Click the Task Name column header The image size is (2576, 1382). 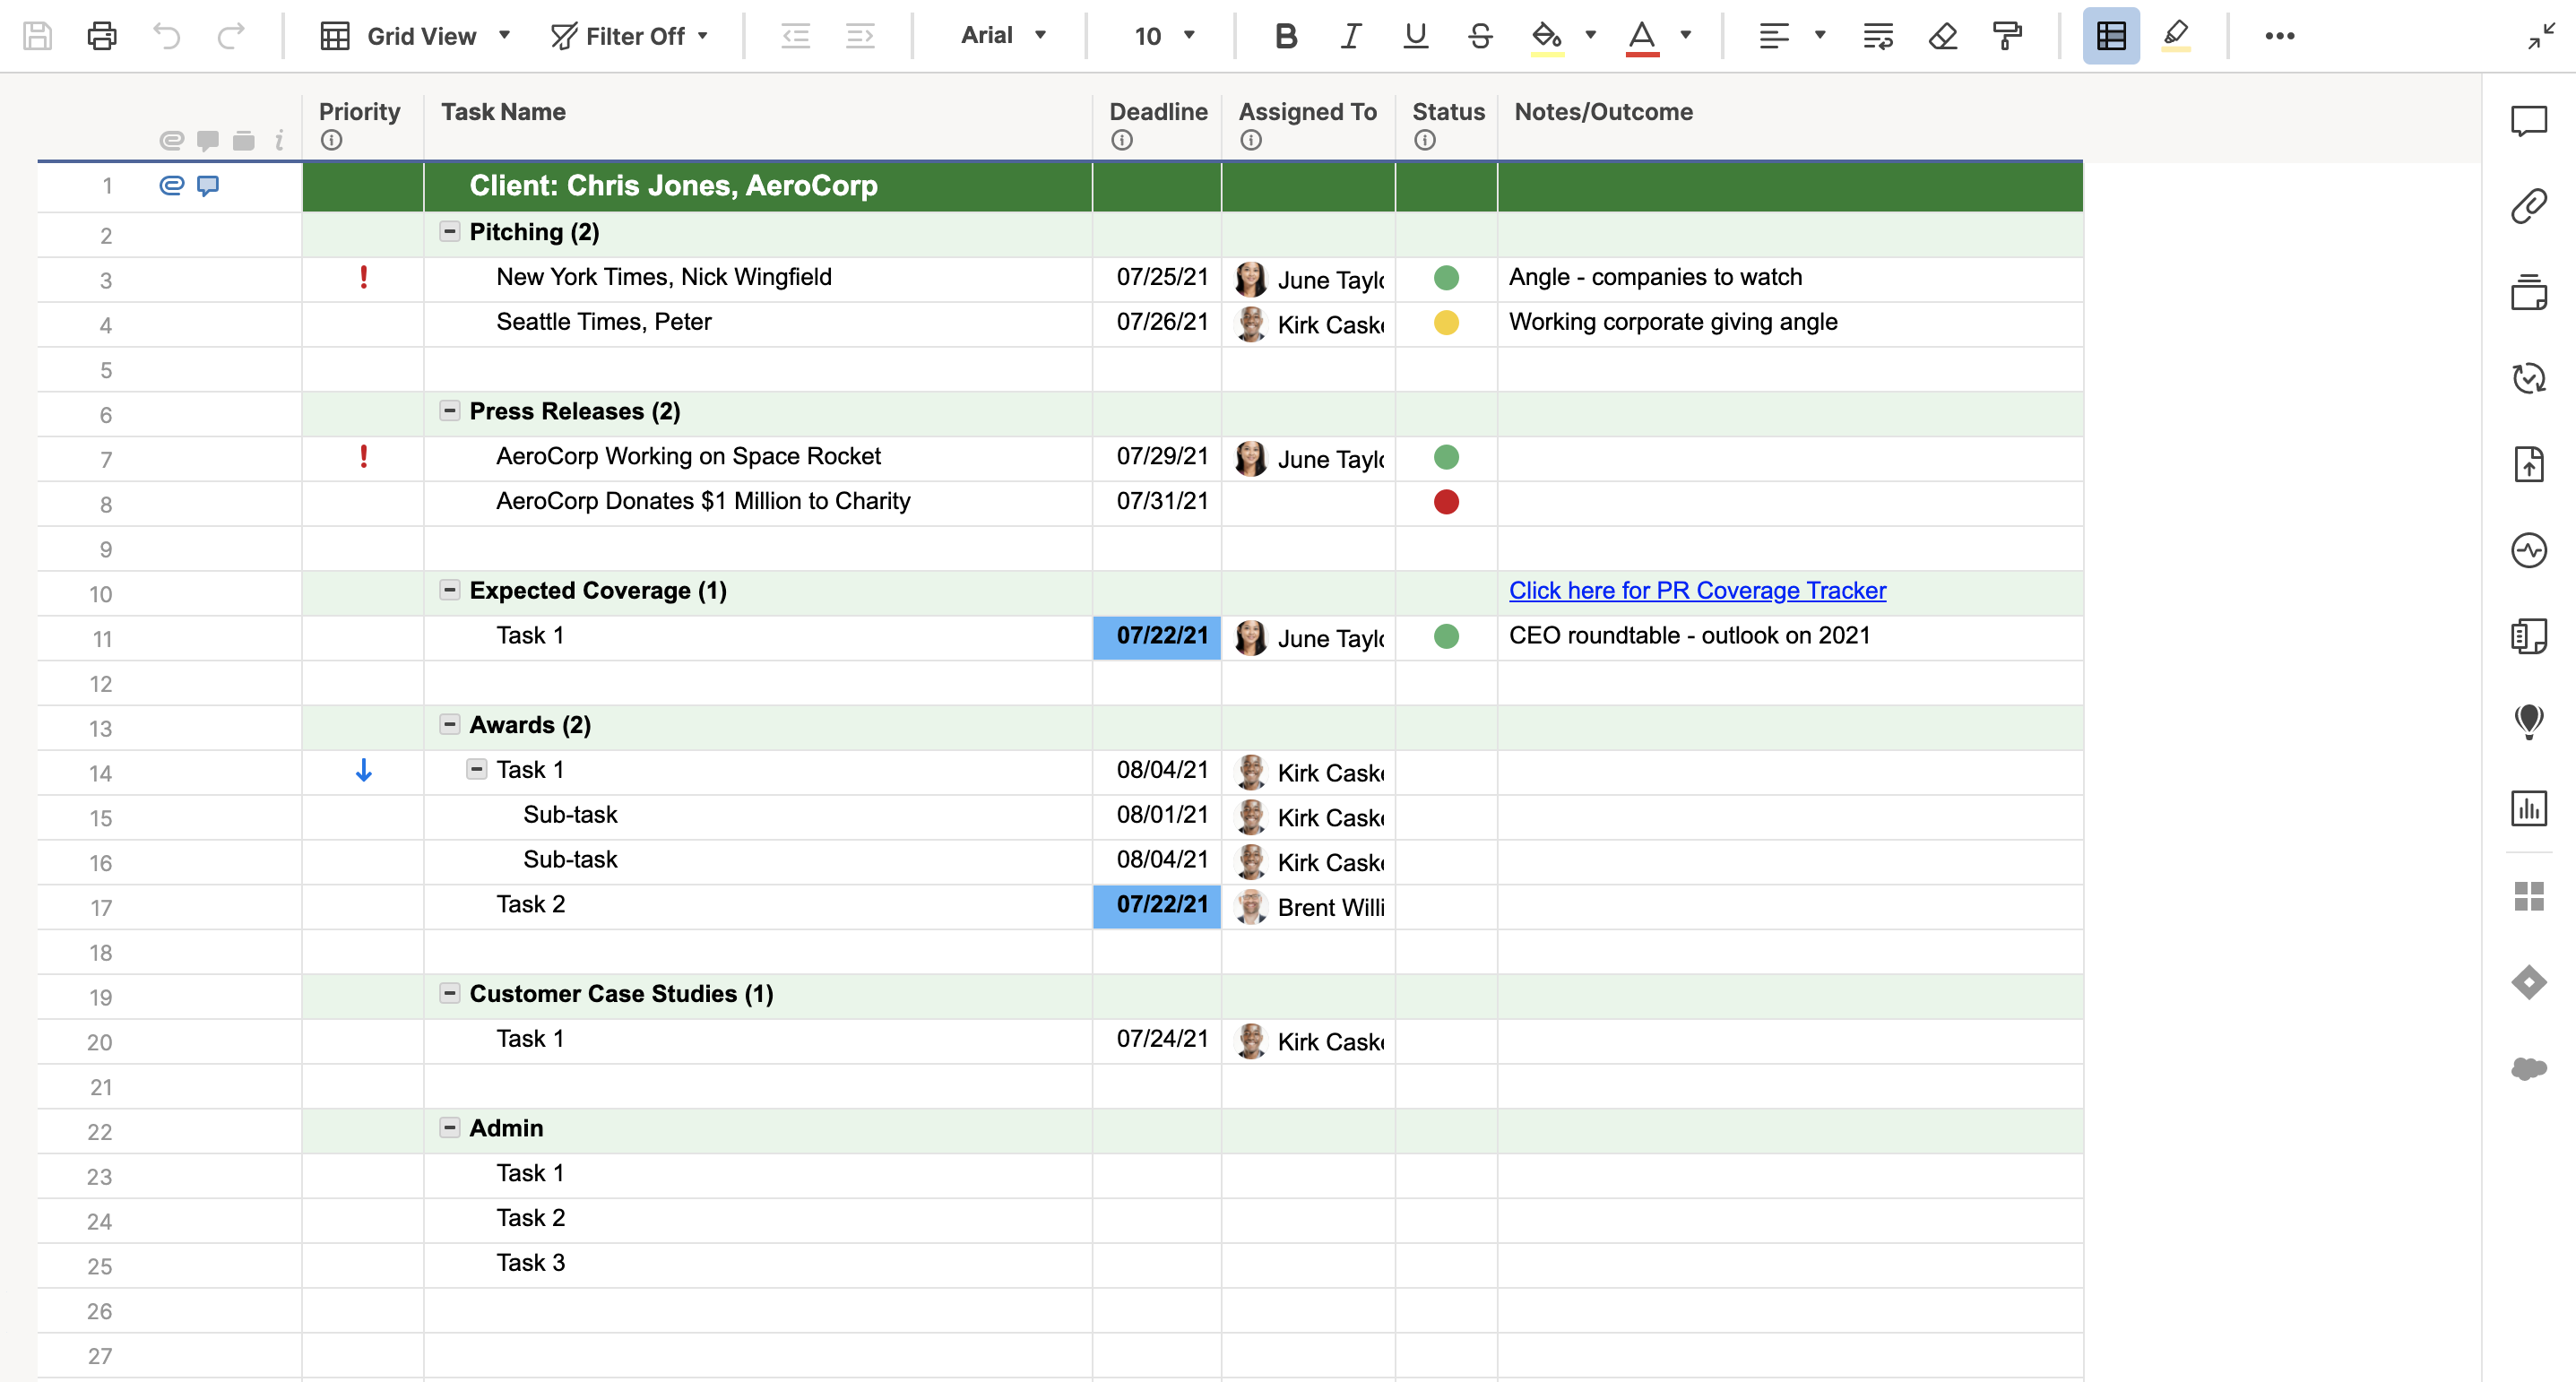click(503, 112)
